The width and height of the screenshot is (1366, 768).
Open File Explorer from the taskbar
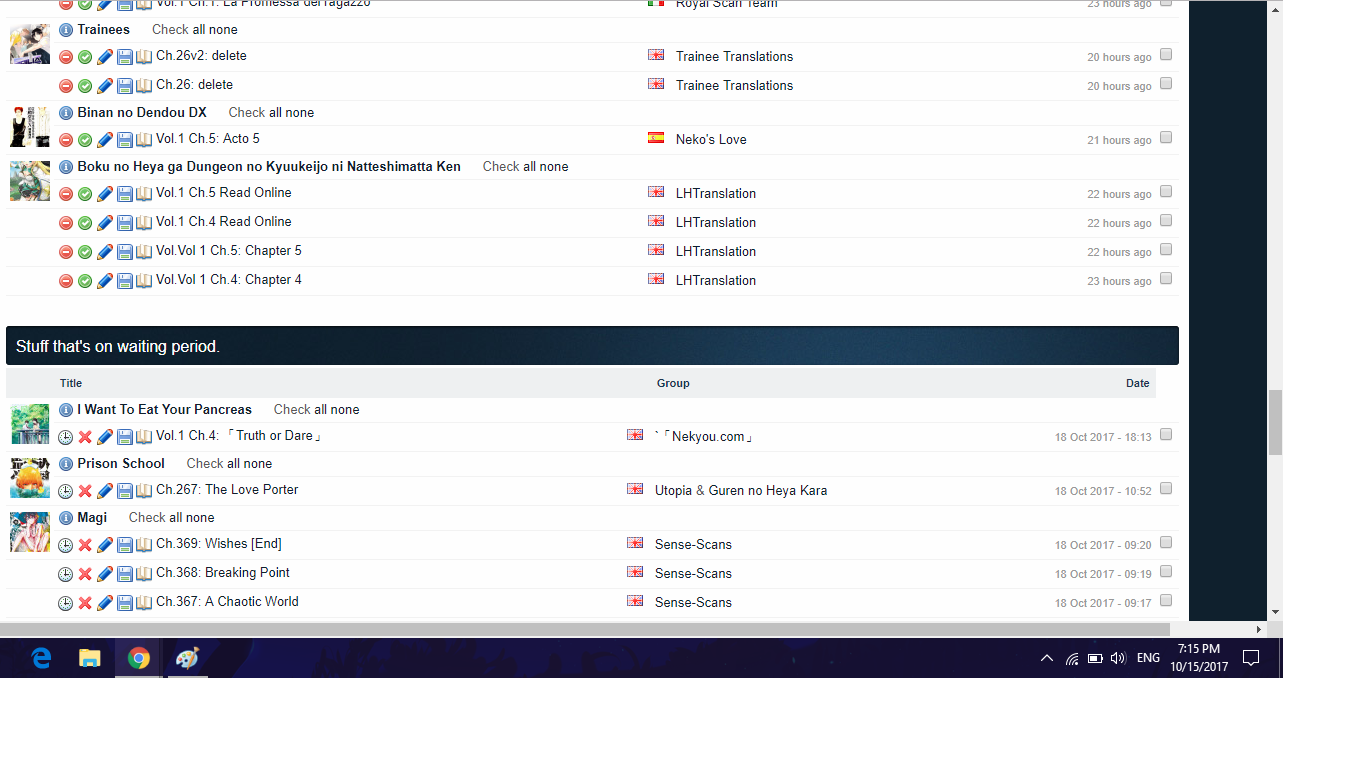click(90, 658)
